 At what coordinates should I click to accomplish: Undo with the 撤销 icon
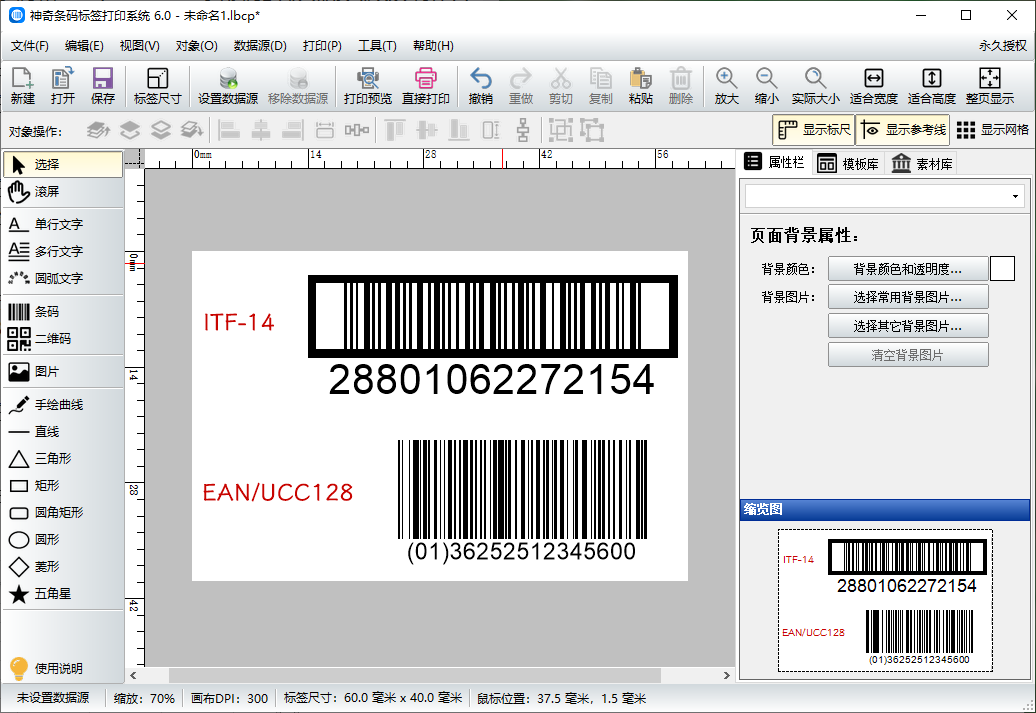point(480,86)
